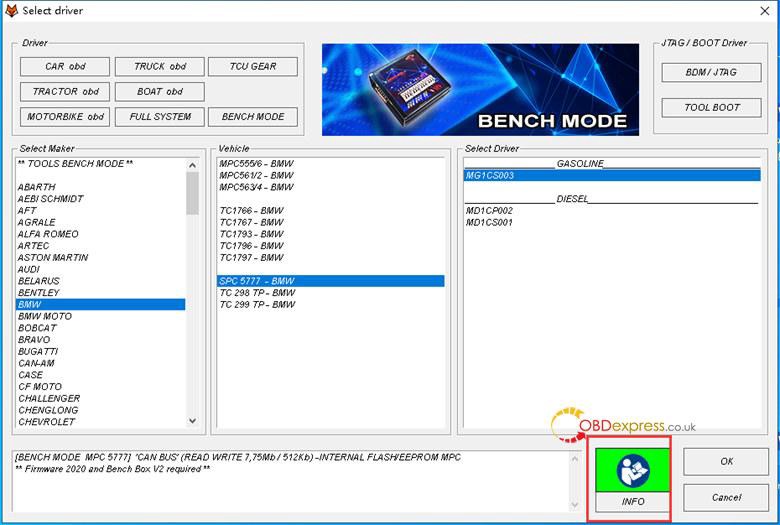
Task: Select MD1CS001 diesel driver
Action: click(x=612, y=222)
